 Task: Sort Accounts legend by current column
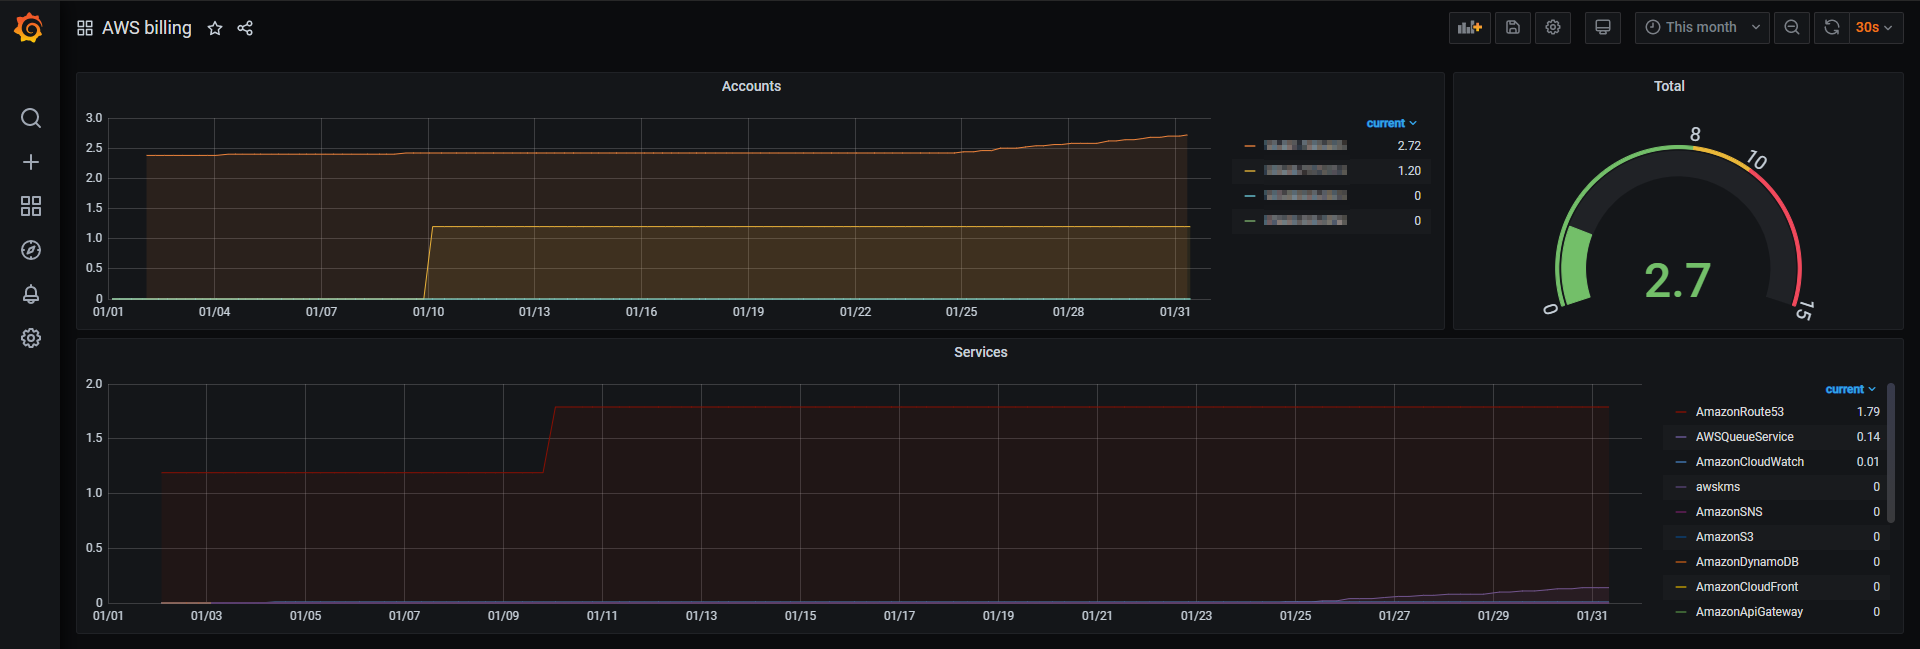(1391, 123)
